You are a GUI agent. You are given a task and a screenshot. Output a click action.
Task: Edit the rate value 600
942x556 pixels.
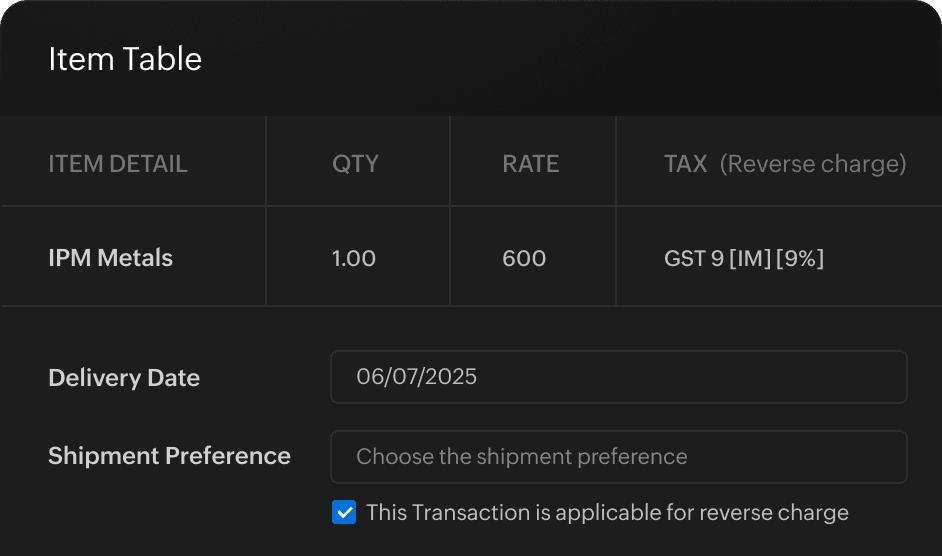click(524, 258)
